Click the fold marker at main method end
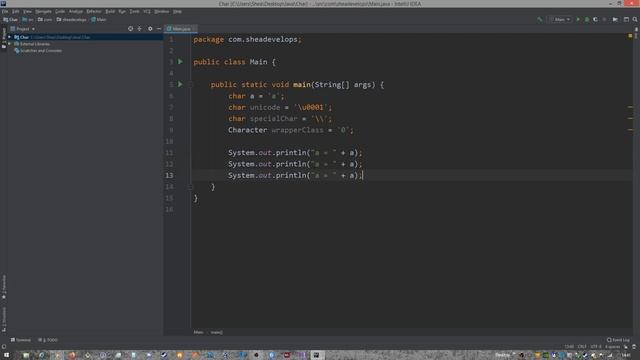This screenshot has height=360, width=640. [190, 187]
